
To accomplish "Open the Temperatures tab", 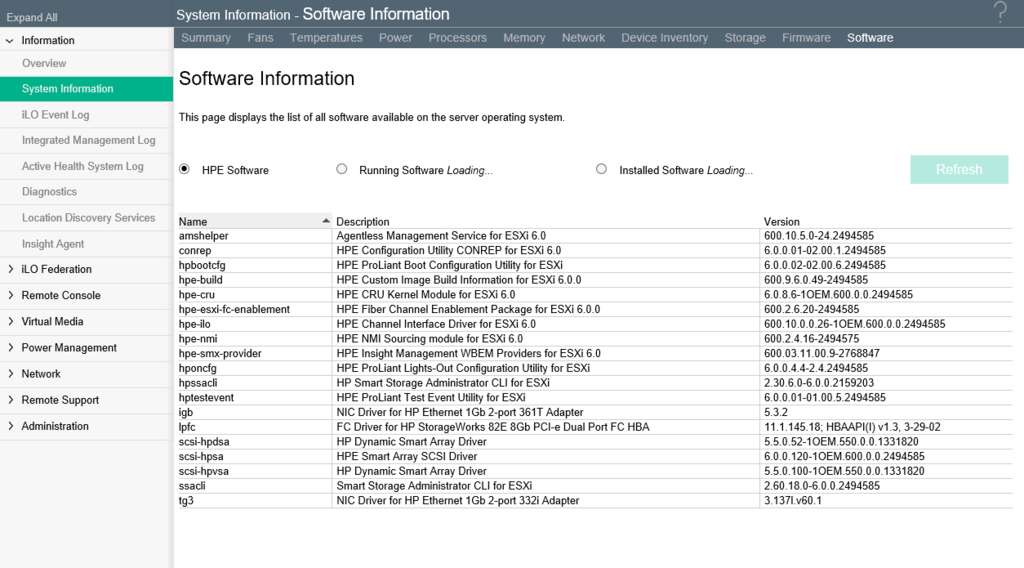I will pos(326,38).
